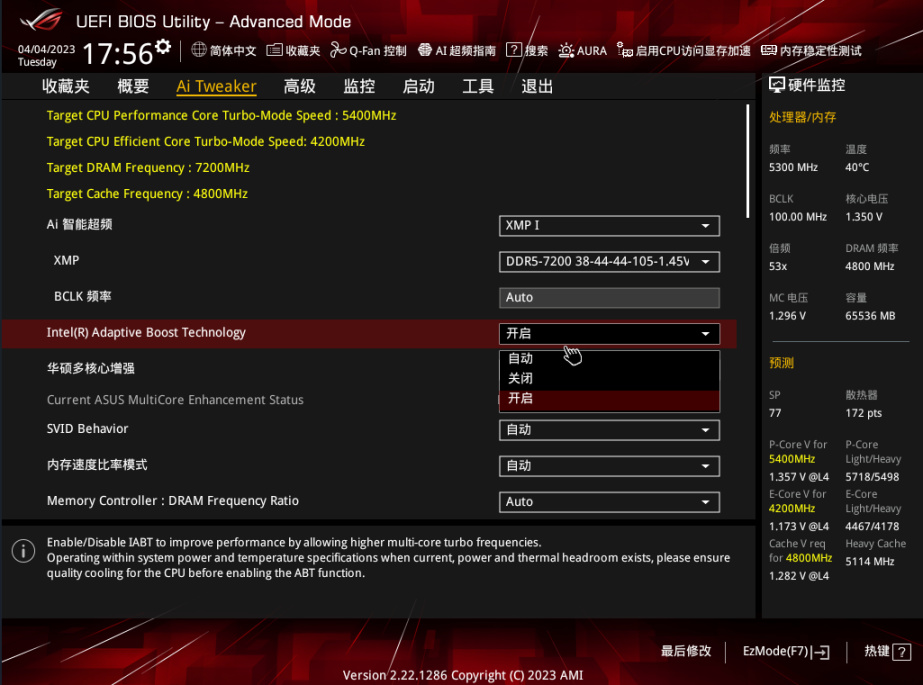Image resolution: width=923 pixels, height=685 pixels.
Task: Click the 17:56 clock display
Action: pyautogui.click(x=118, y=54)
